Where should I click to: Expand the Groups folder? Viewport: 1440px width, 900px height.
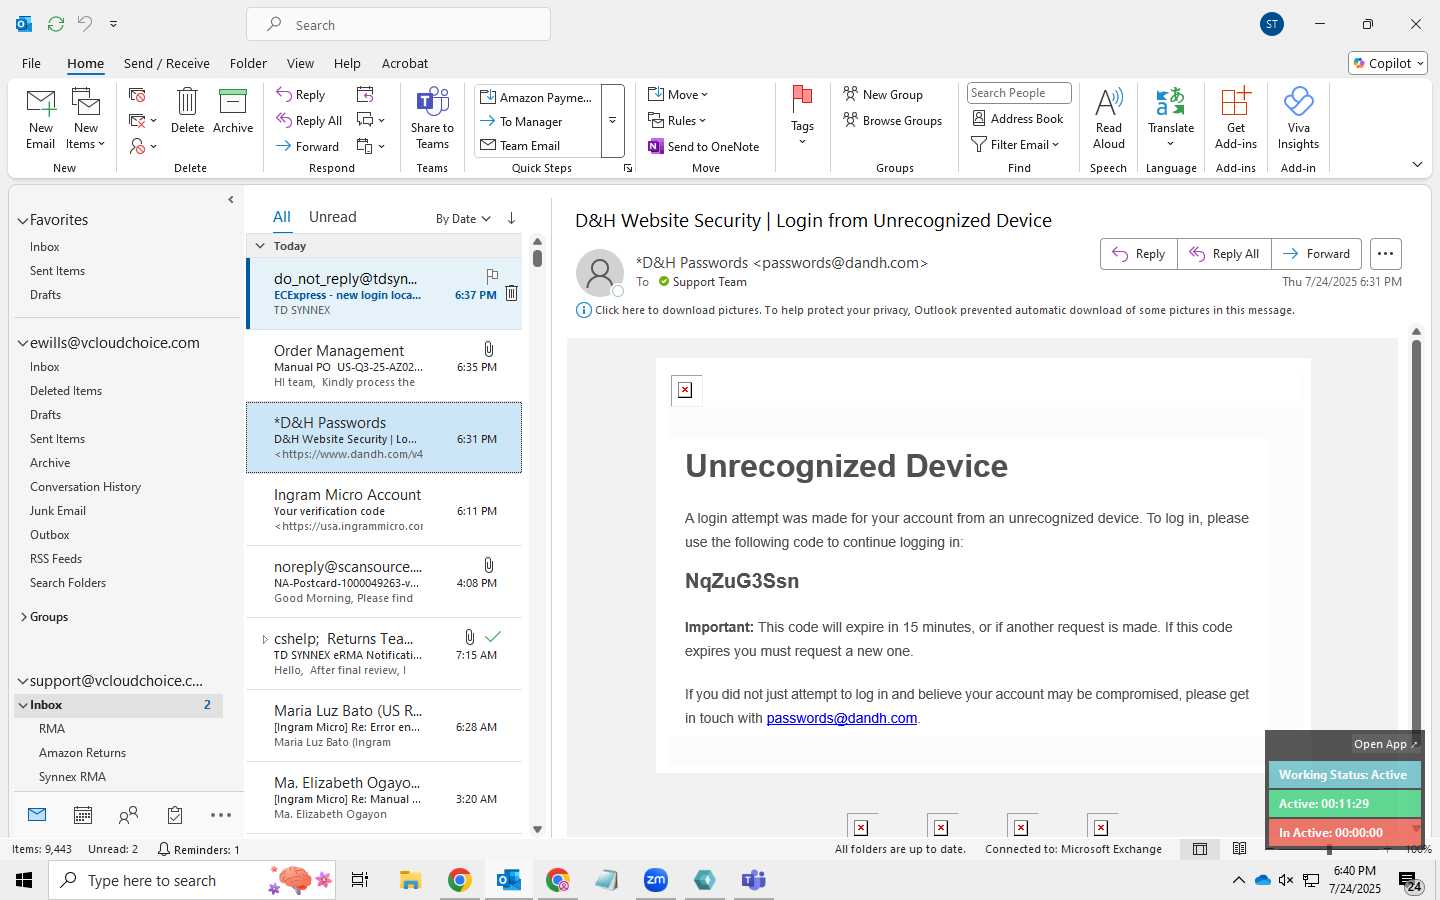coord(23,617)
